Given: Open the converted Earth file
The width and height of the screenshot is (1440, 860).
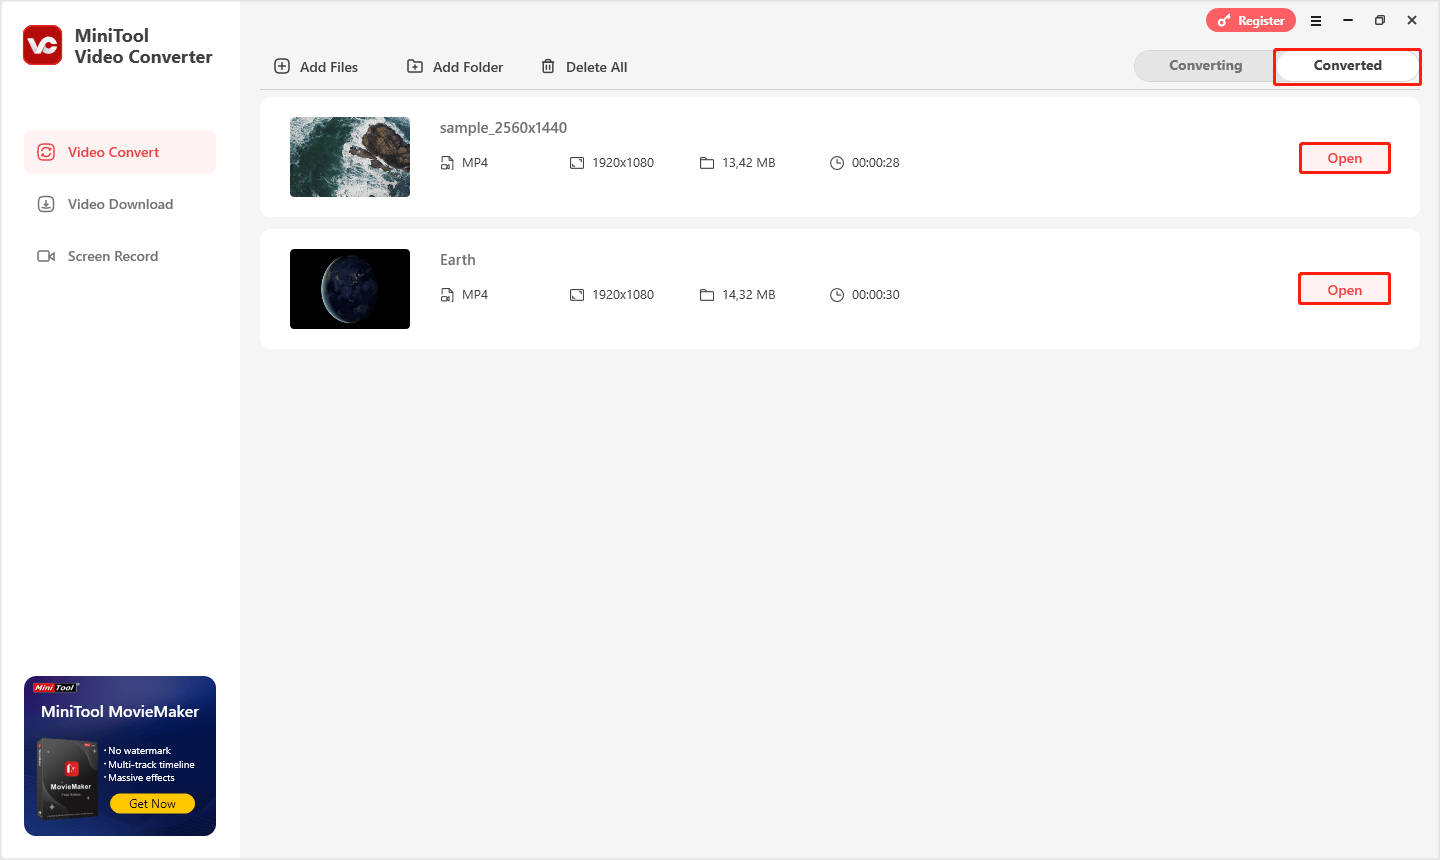Looking at the screenshot, I should click(1345, 290).
